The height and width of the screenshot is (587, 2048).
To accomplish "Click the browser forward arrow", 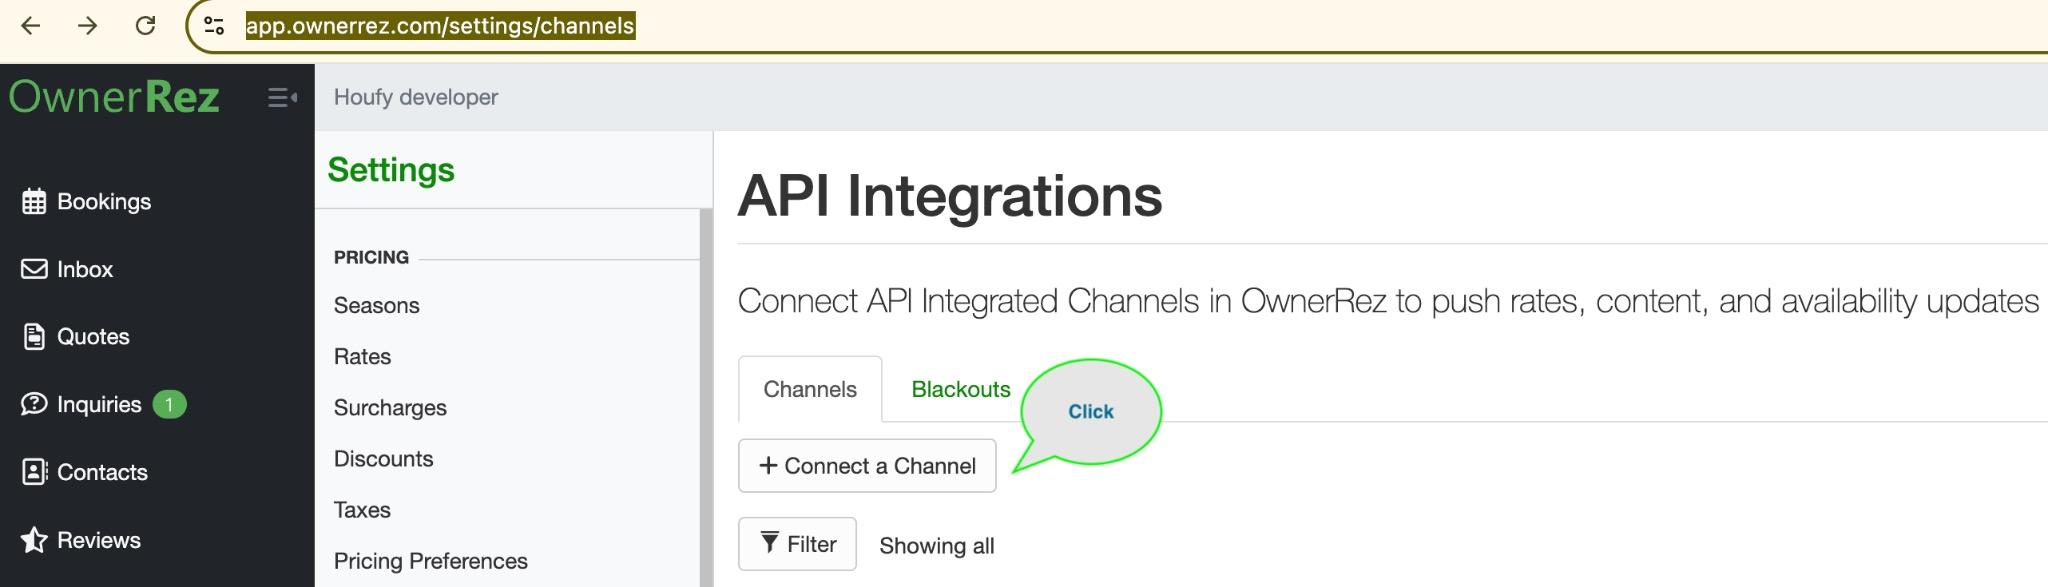I will coord(88,26).
